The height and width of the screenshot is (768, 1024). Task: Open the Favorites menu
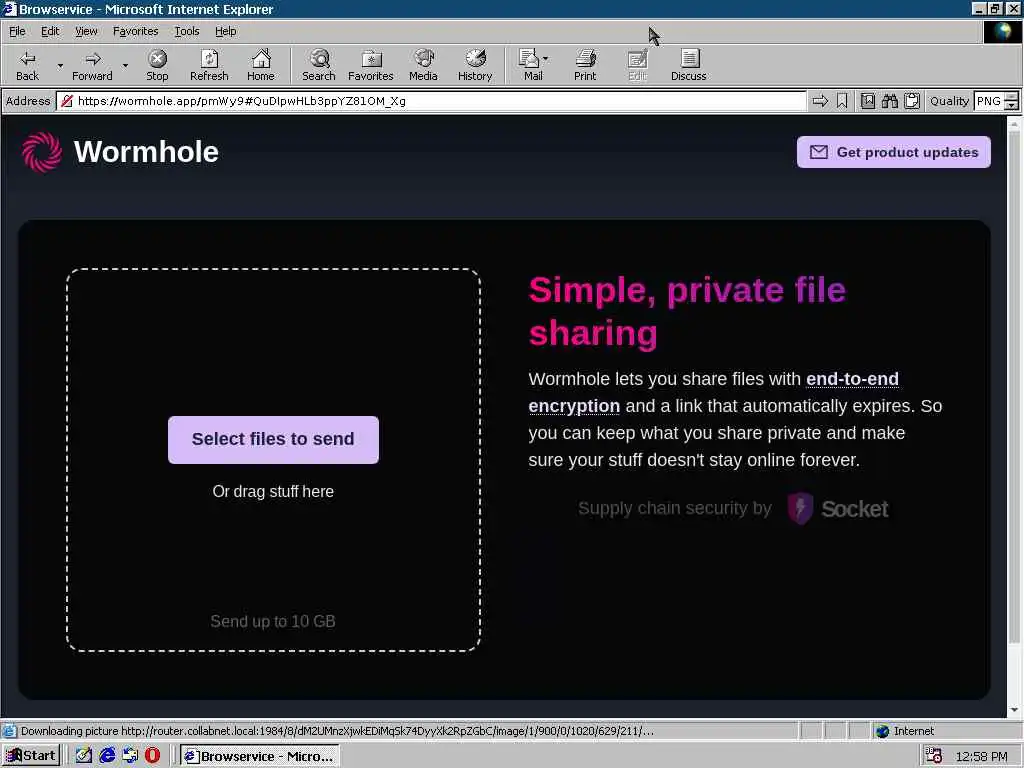coord(135,31)
